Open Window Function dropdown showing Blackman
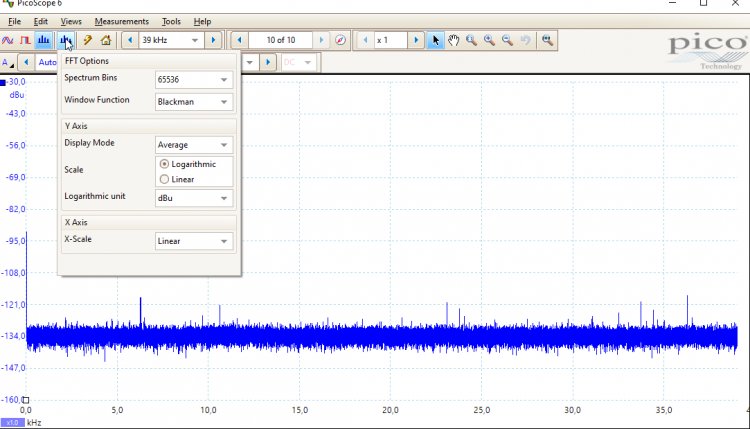Image resolution: width=750 pixels, height=429 pixels. click(194, 102)
